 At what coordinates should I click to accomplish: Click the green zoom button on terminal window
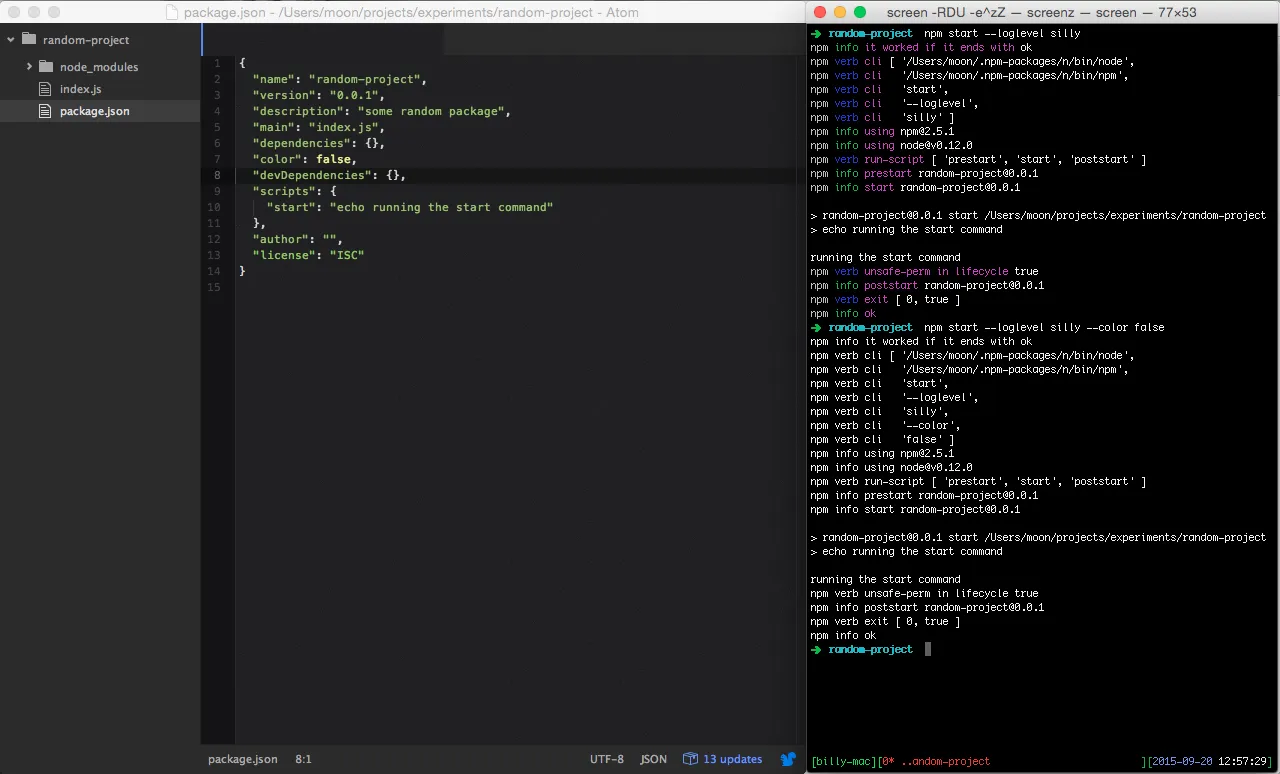tap(859, 12)
